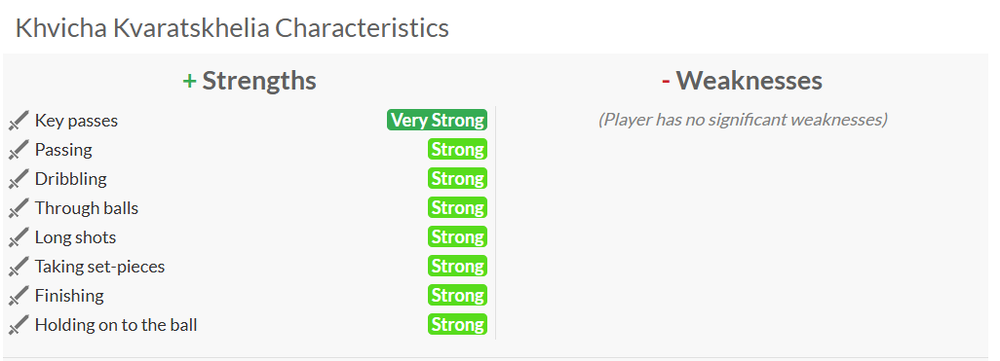Click the Taking set-pieces strength label
This screenshot has width=1000, height=361.
tap(100, 267)
